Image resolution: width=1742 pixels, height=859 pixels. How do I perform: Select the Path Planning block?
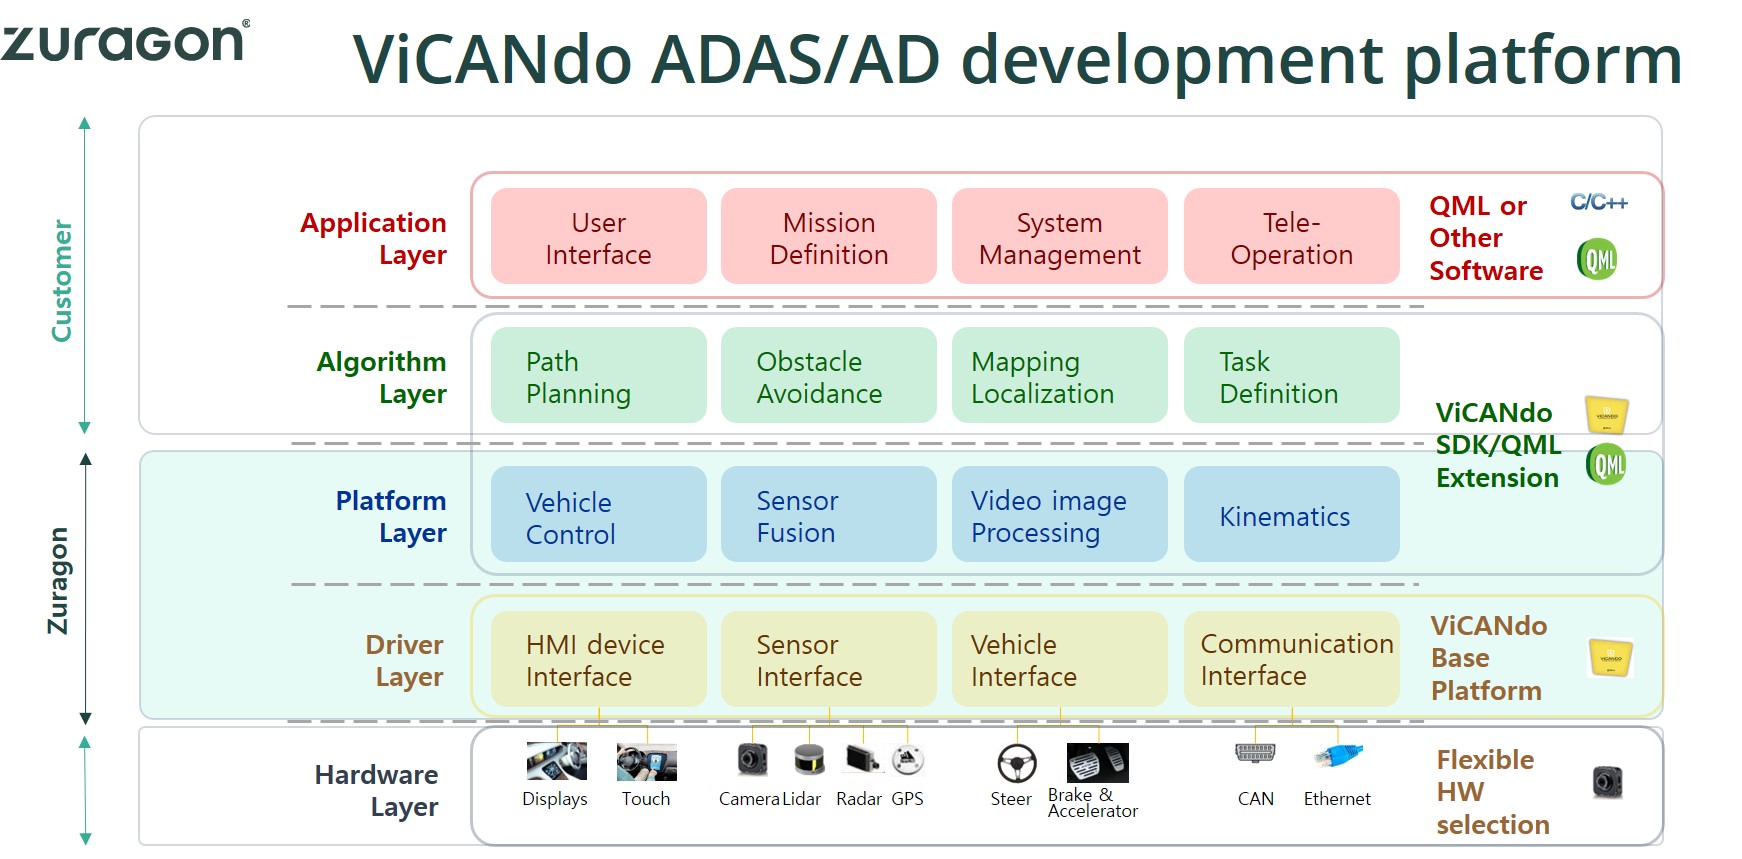[x=599, y=376]
